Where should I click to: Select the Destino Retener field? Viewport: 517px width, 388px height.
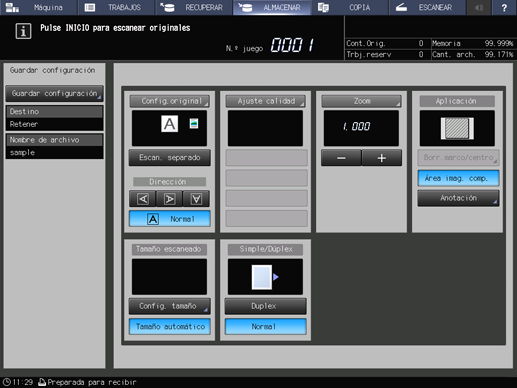[54, 118]
